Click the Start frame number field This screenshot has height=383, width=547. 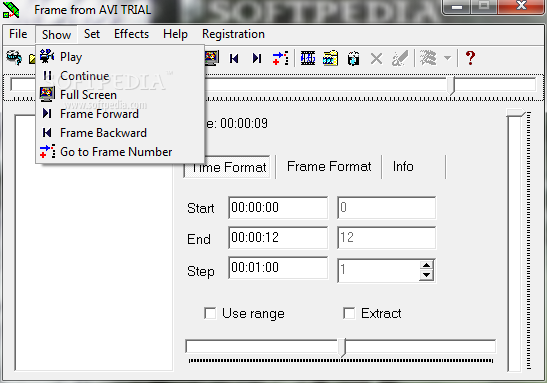(387, 208)
